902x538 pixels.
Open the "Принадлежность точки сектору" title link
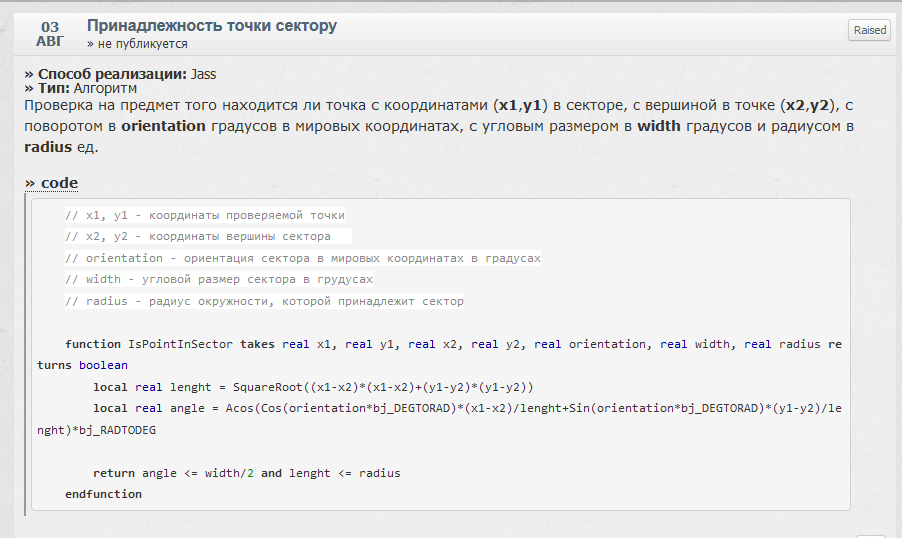click(x=212, y=26)
